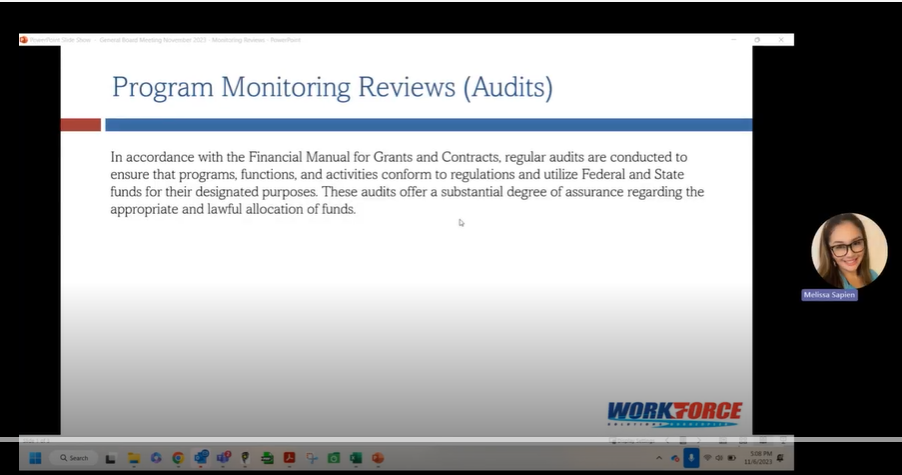Open Adobe Acrobat from the taskbar

point(289,458)
